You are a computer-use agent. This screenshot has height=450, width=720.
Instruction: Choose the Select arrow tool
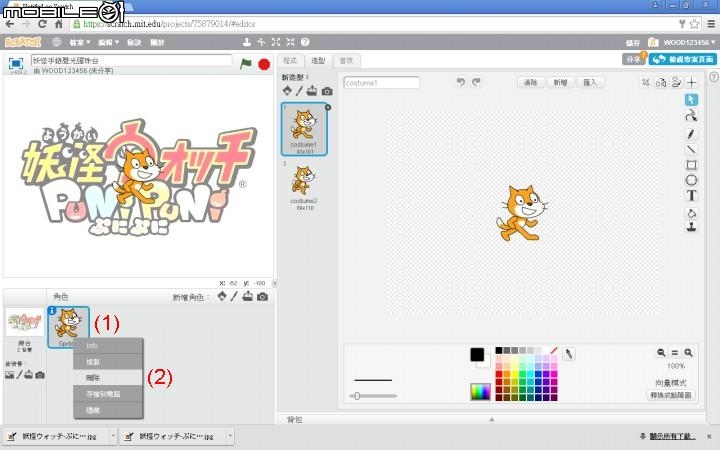(x=691, y=100)
